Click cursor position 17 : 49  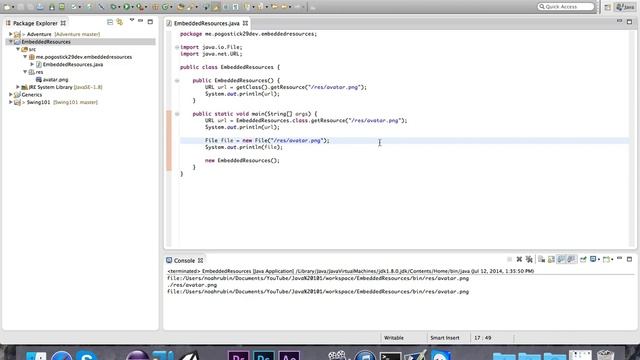[482, 338]
